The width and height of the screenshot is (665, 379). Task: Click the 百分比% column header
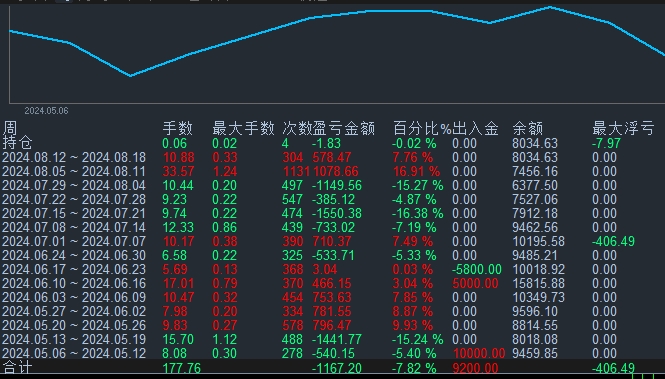[422, 128]
